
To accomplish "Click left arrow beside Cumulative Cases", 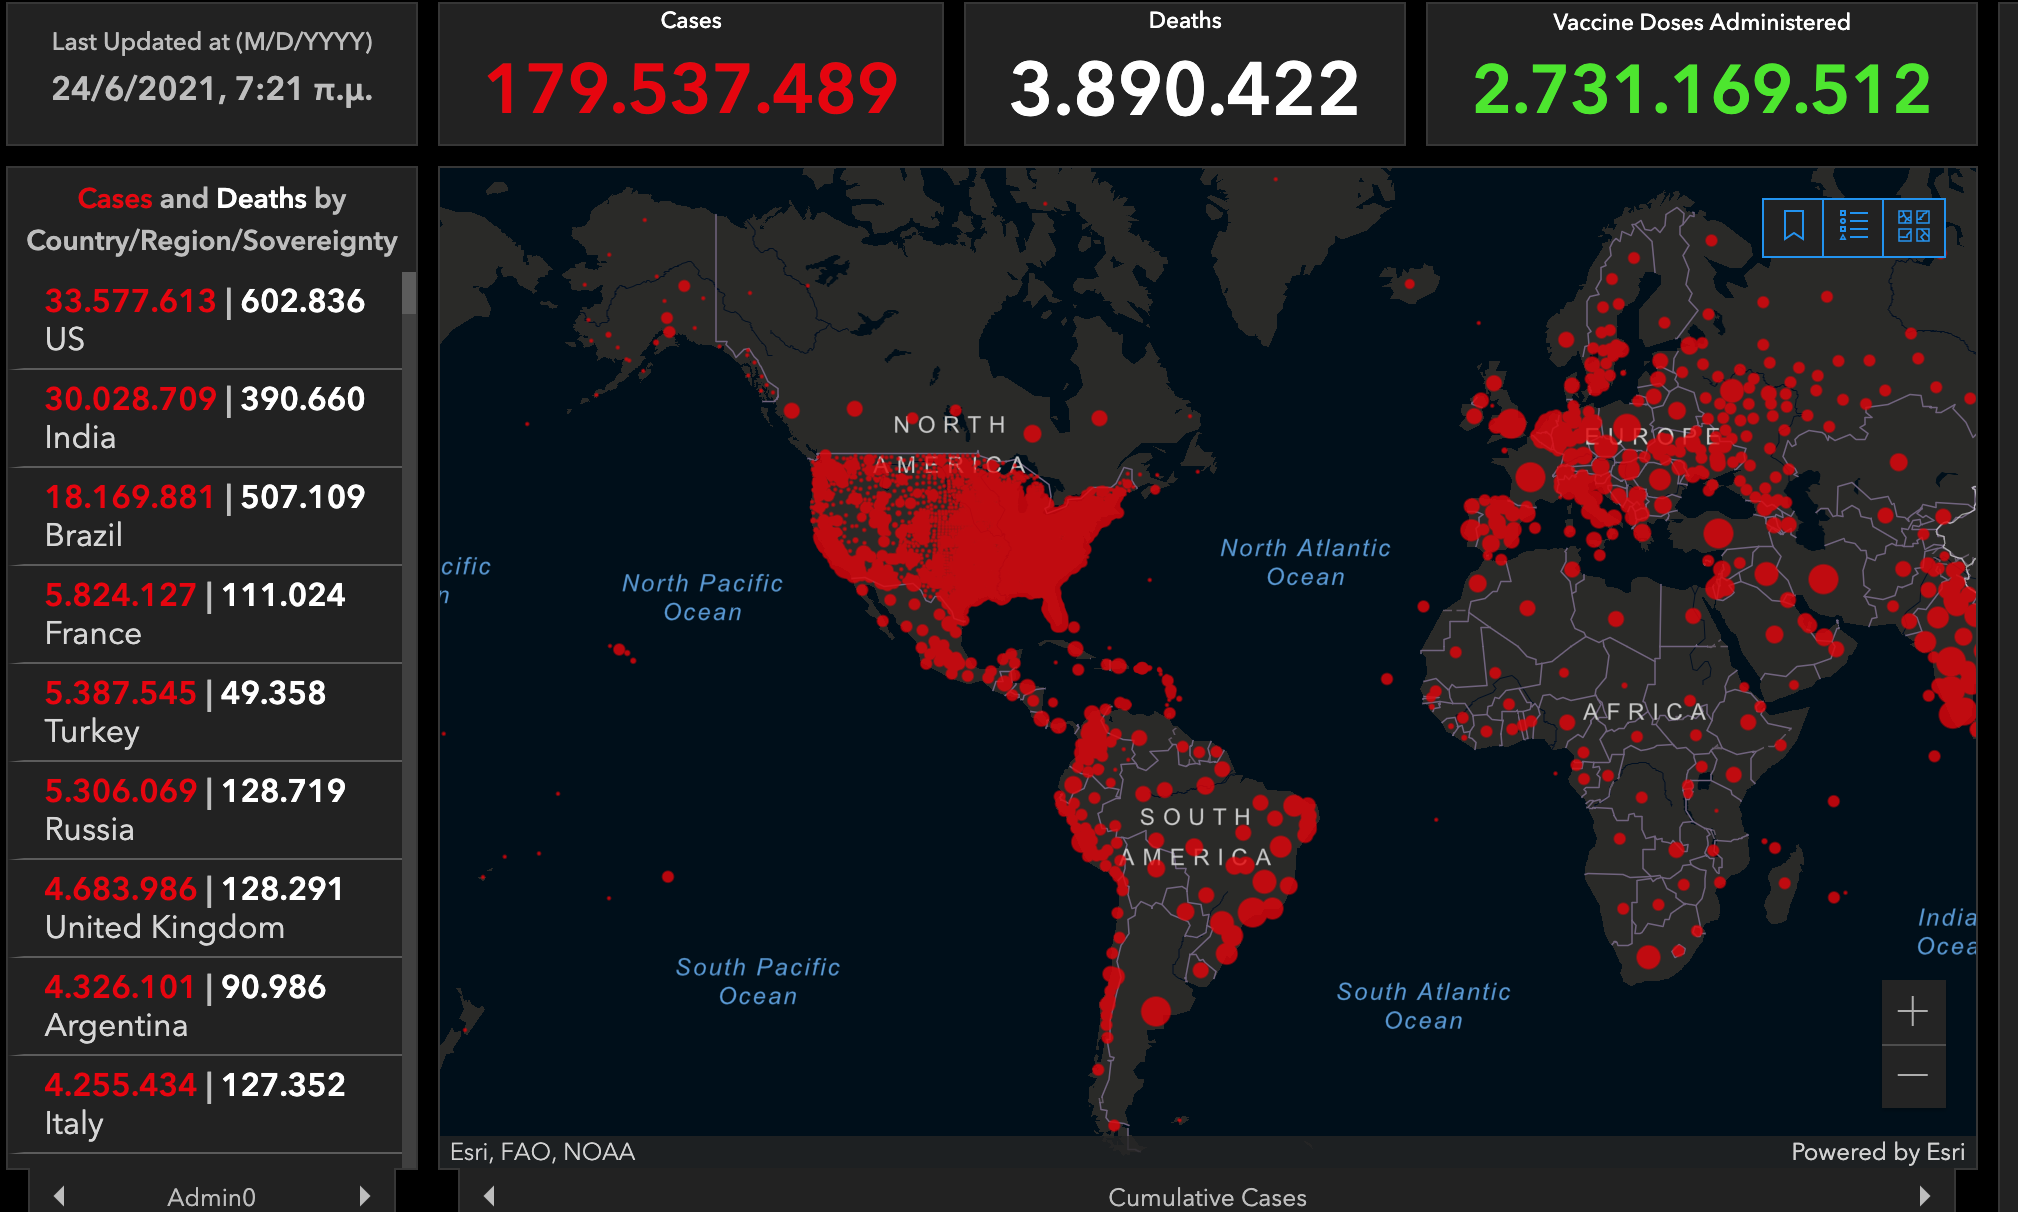I will [x=489, y=1196].
